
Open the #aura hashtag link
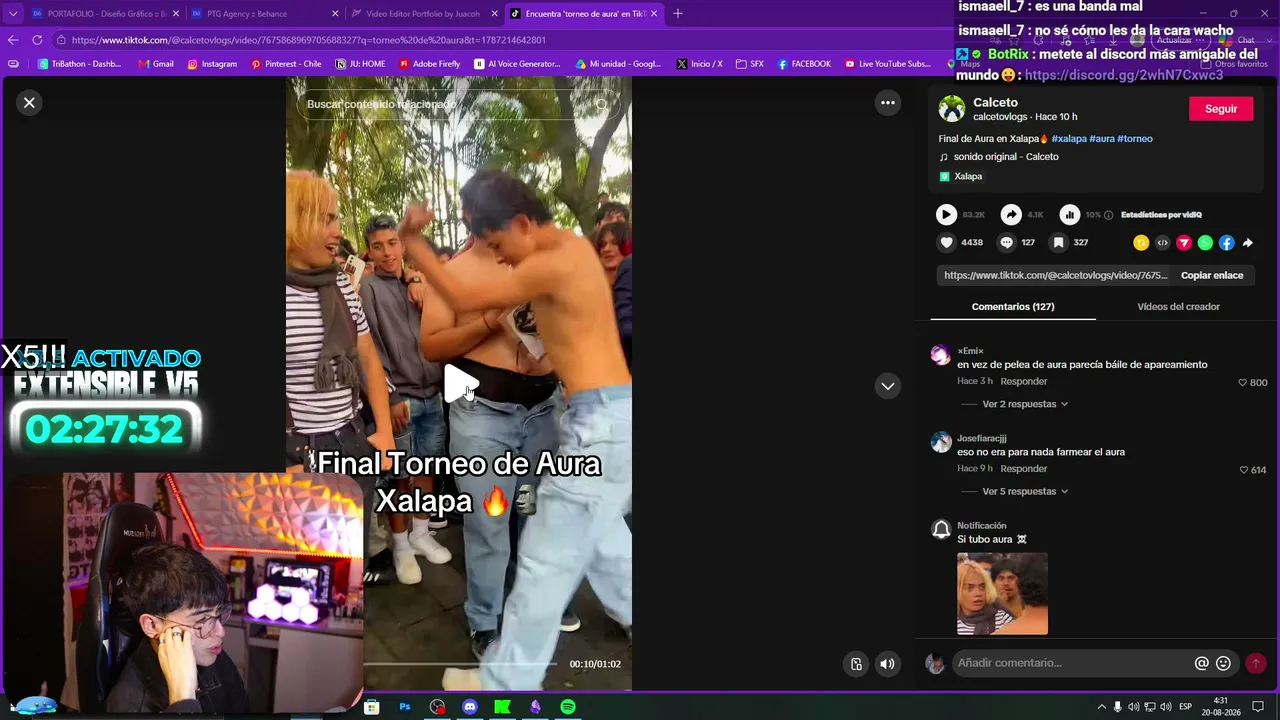1102,139
